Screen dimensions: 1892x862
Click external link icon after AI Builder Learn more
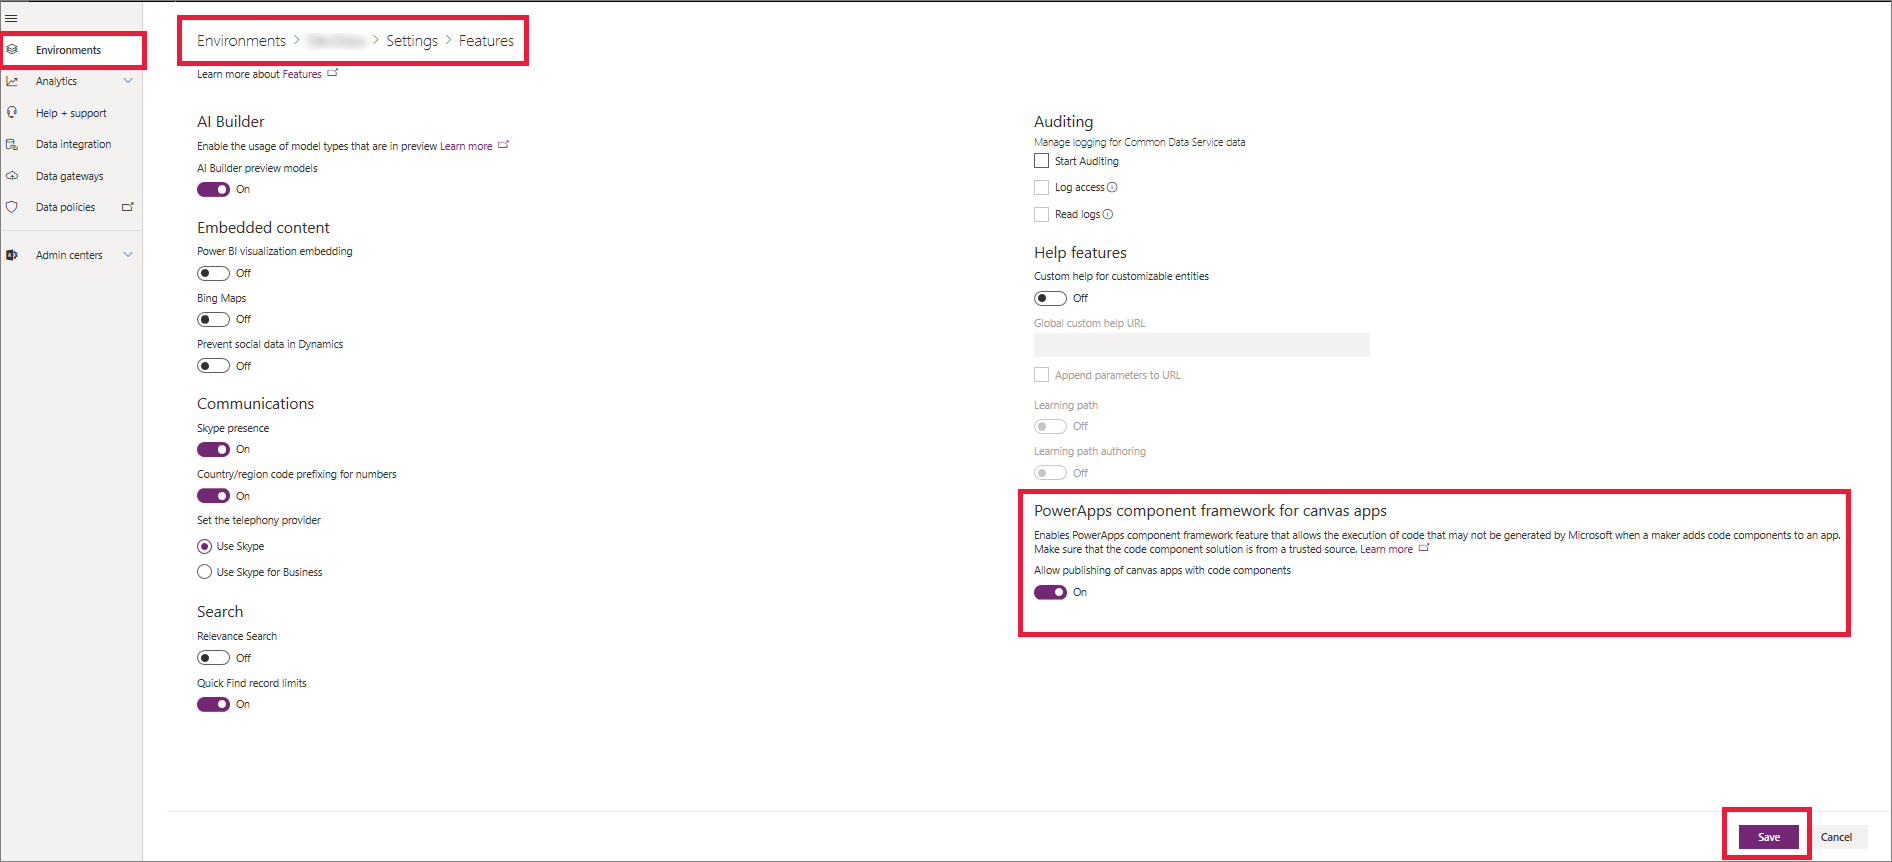[x=503, y=145]
